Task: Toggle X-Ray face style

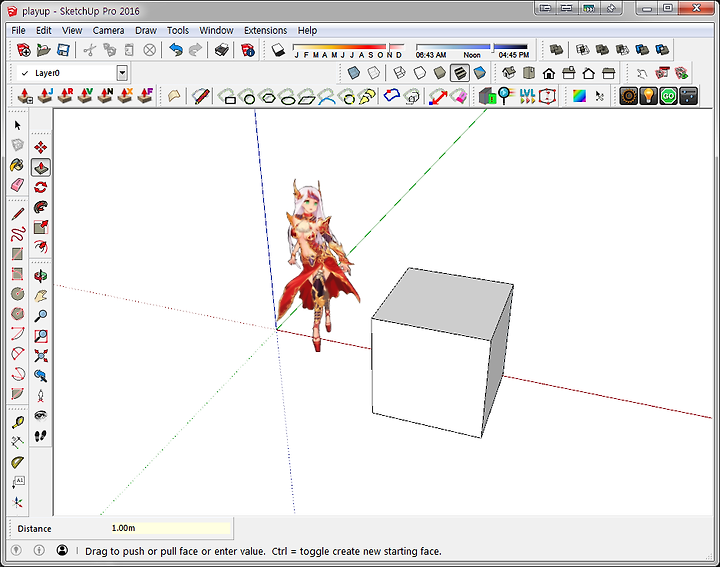Action: 354,73
